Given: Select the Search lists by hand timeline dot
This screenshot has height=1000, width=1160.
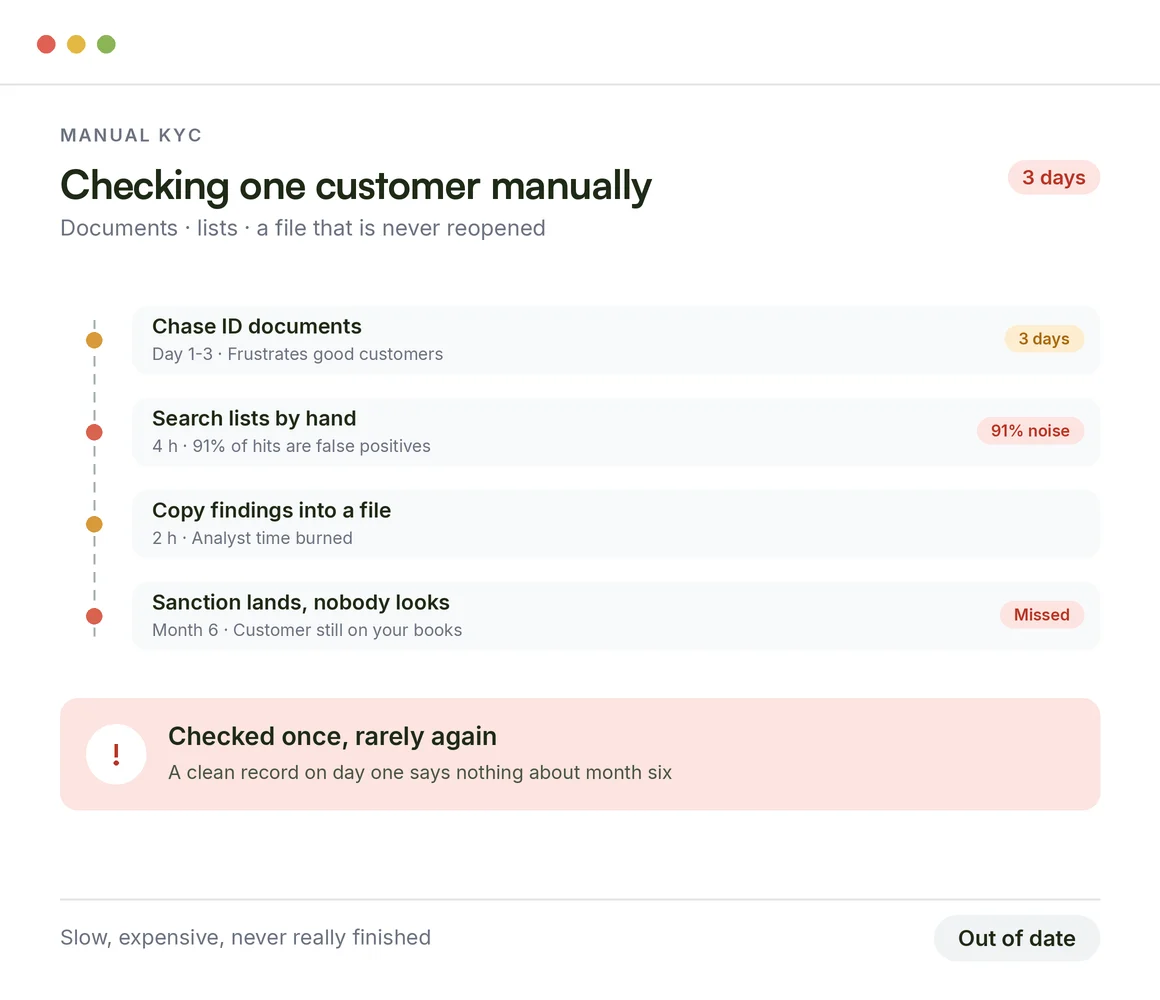Looking at the screenshot, I should pos(94,432).
